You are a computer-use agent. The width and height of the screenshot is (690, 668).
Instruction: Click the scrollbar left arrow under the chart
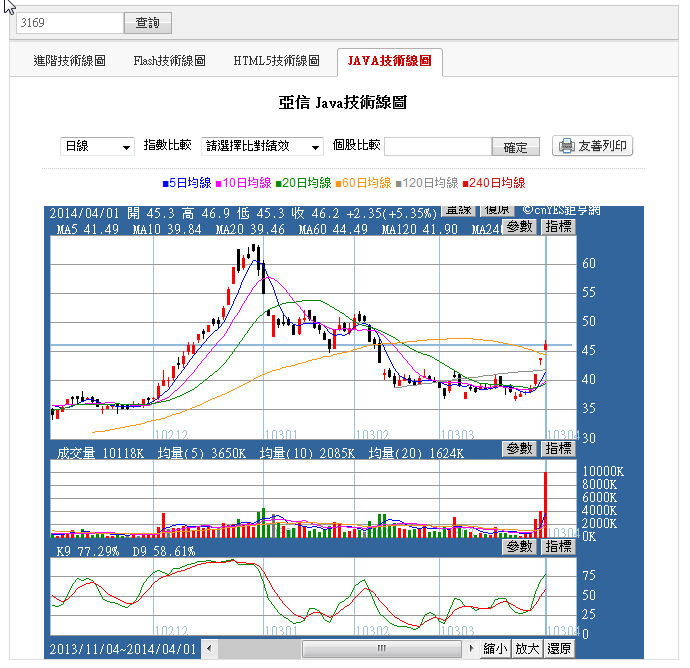(x=210, y=649)
